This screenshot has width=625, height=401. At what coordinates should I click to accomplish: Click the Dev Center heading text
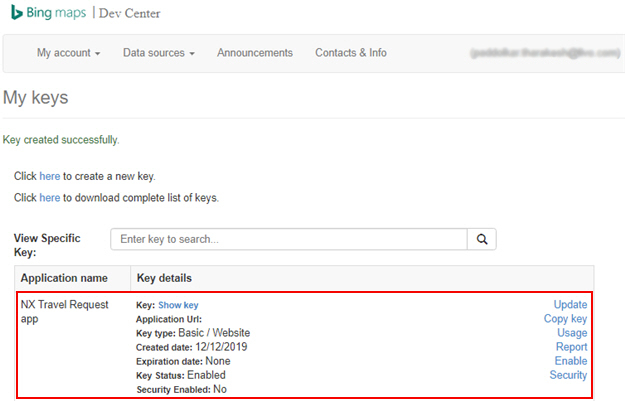click(130, 13)
